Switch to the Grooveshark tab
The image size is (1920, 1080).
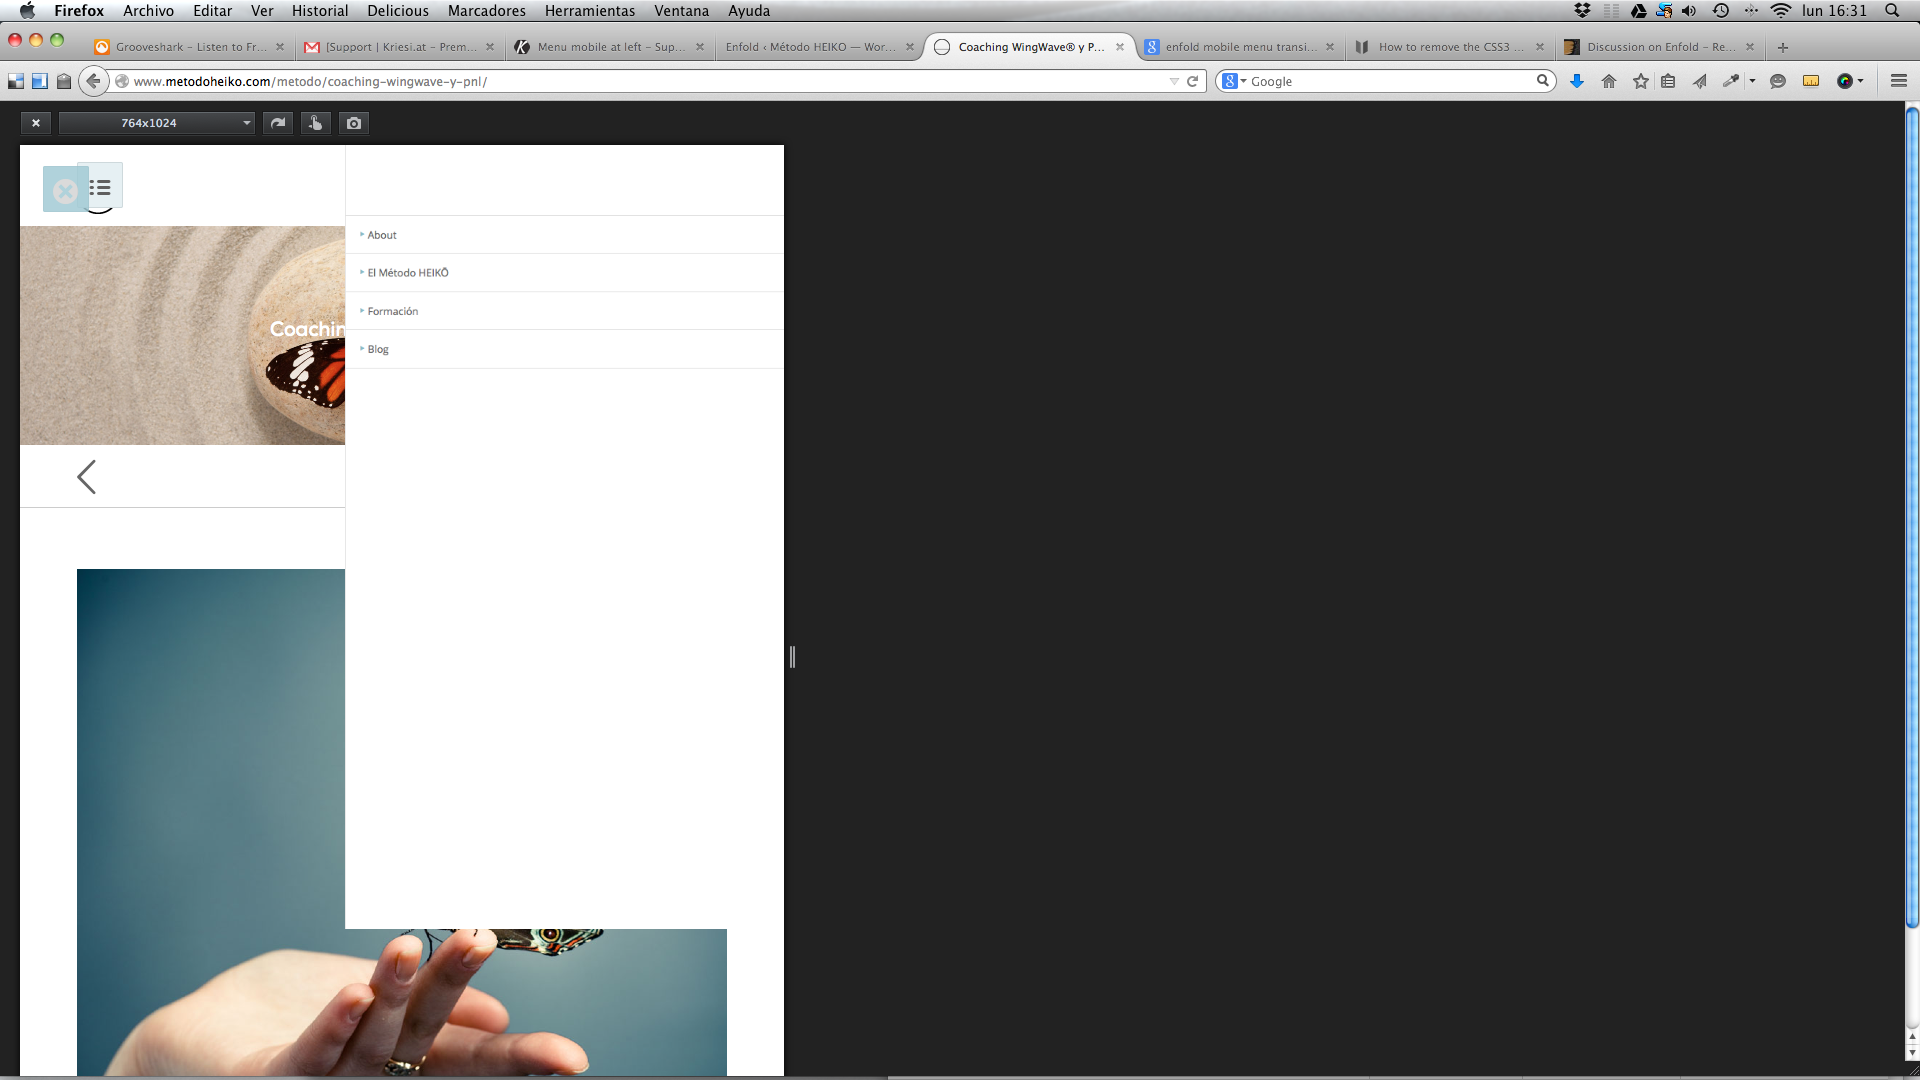tap(190, 47)
